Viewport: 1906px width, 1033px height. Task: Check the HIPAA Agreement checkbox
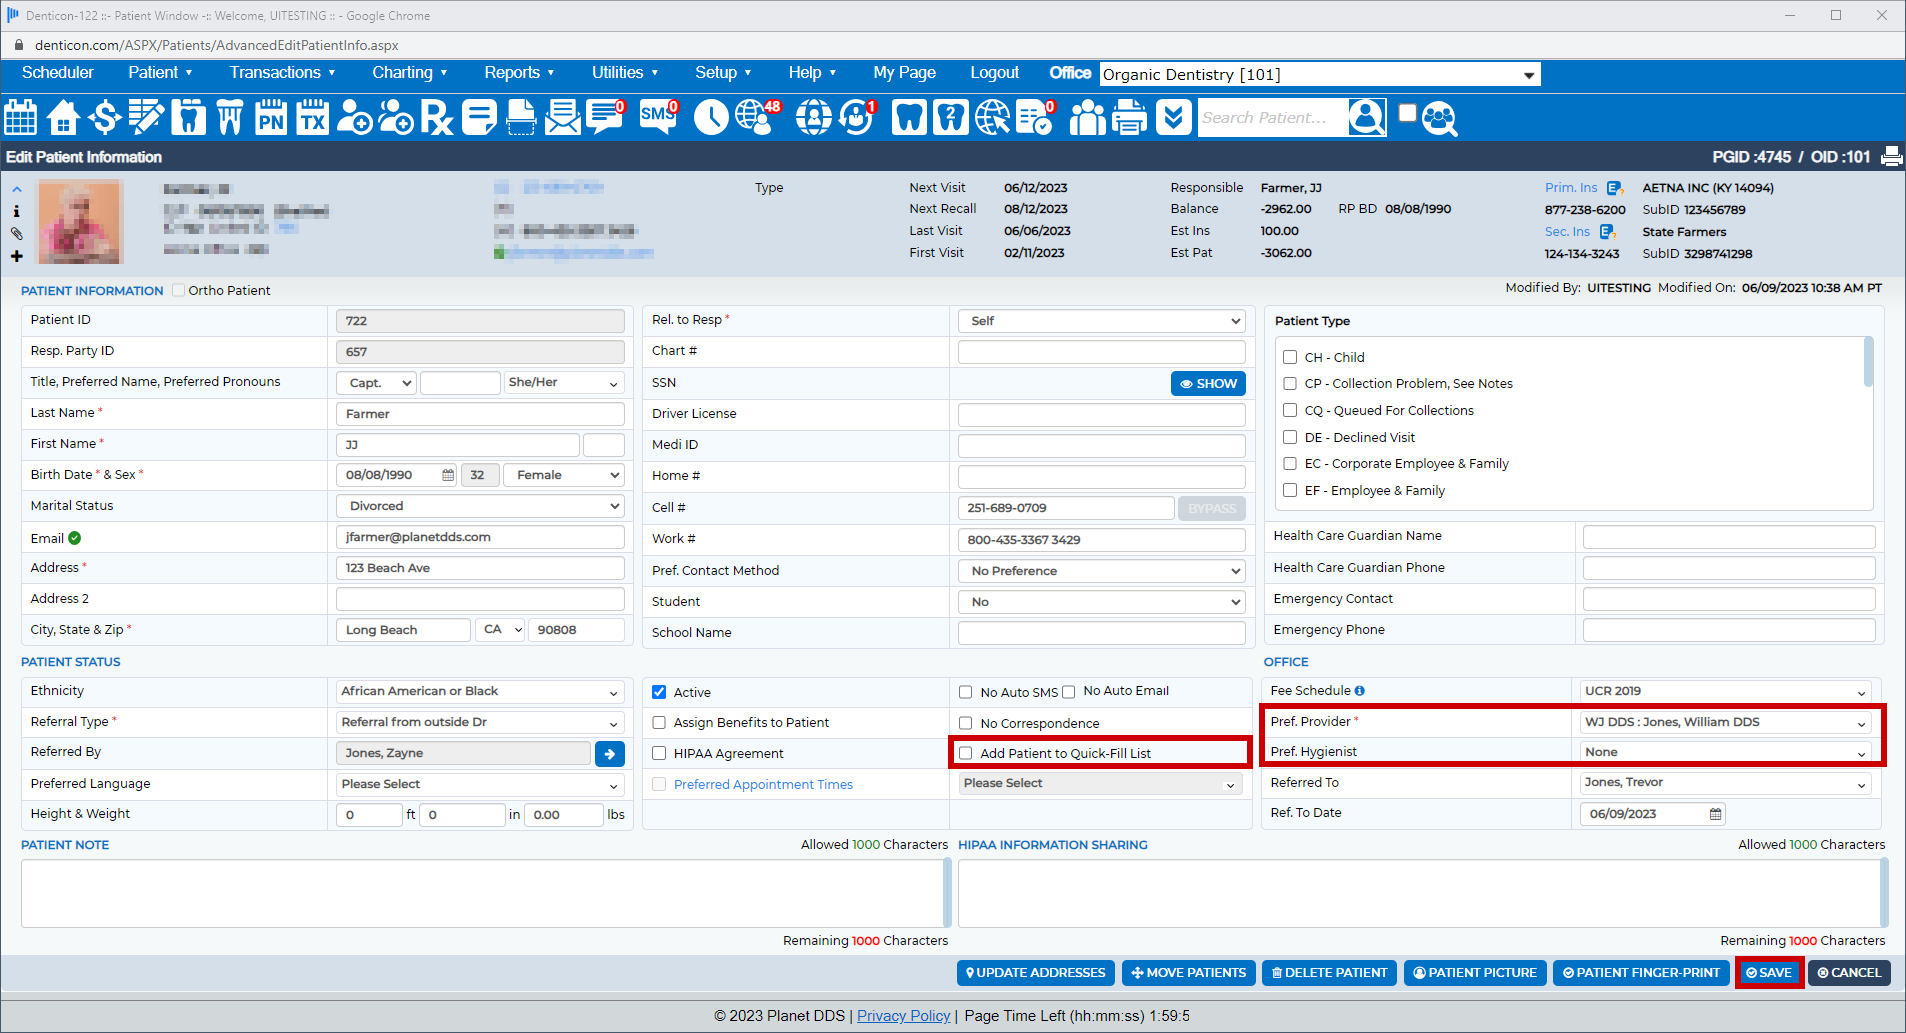pyautogui.click(x=659, y=754)
